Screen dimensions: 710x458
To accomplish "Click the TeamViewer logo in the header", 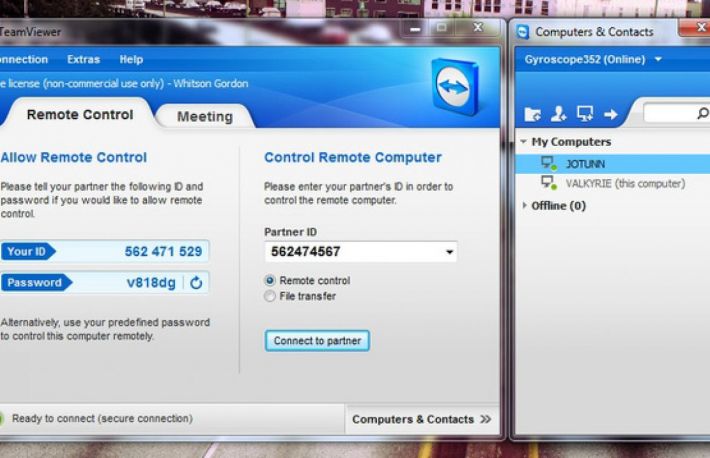I will click(x=456, y=87).
